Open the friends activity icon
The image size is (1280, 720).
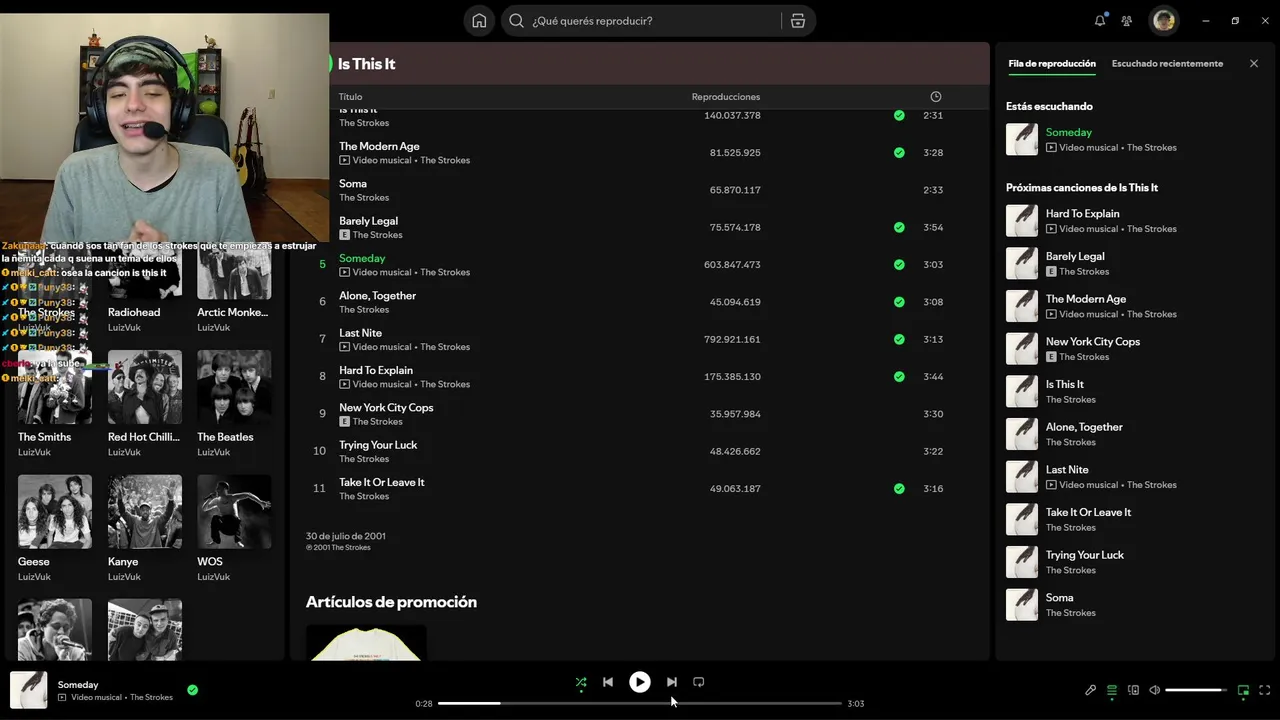pyautogui.click(x=1127, y=20)
